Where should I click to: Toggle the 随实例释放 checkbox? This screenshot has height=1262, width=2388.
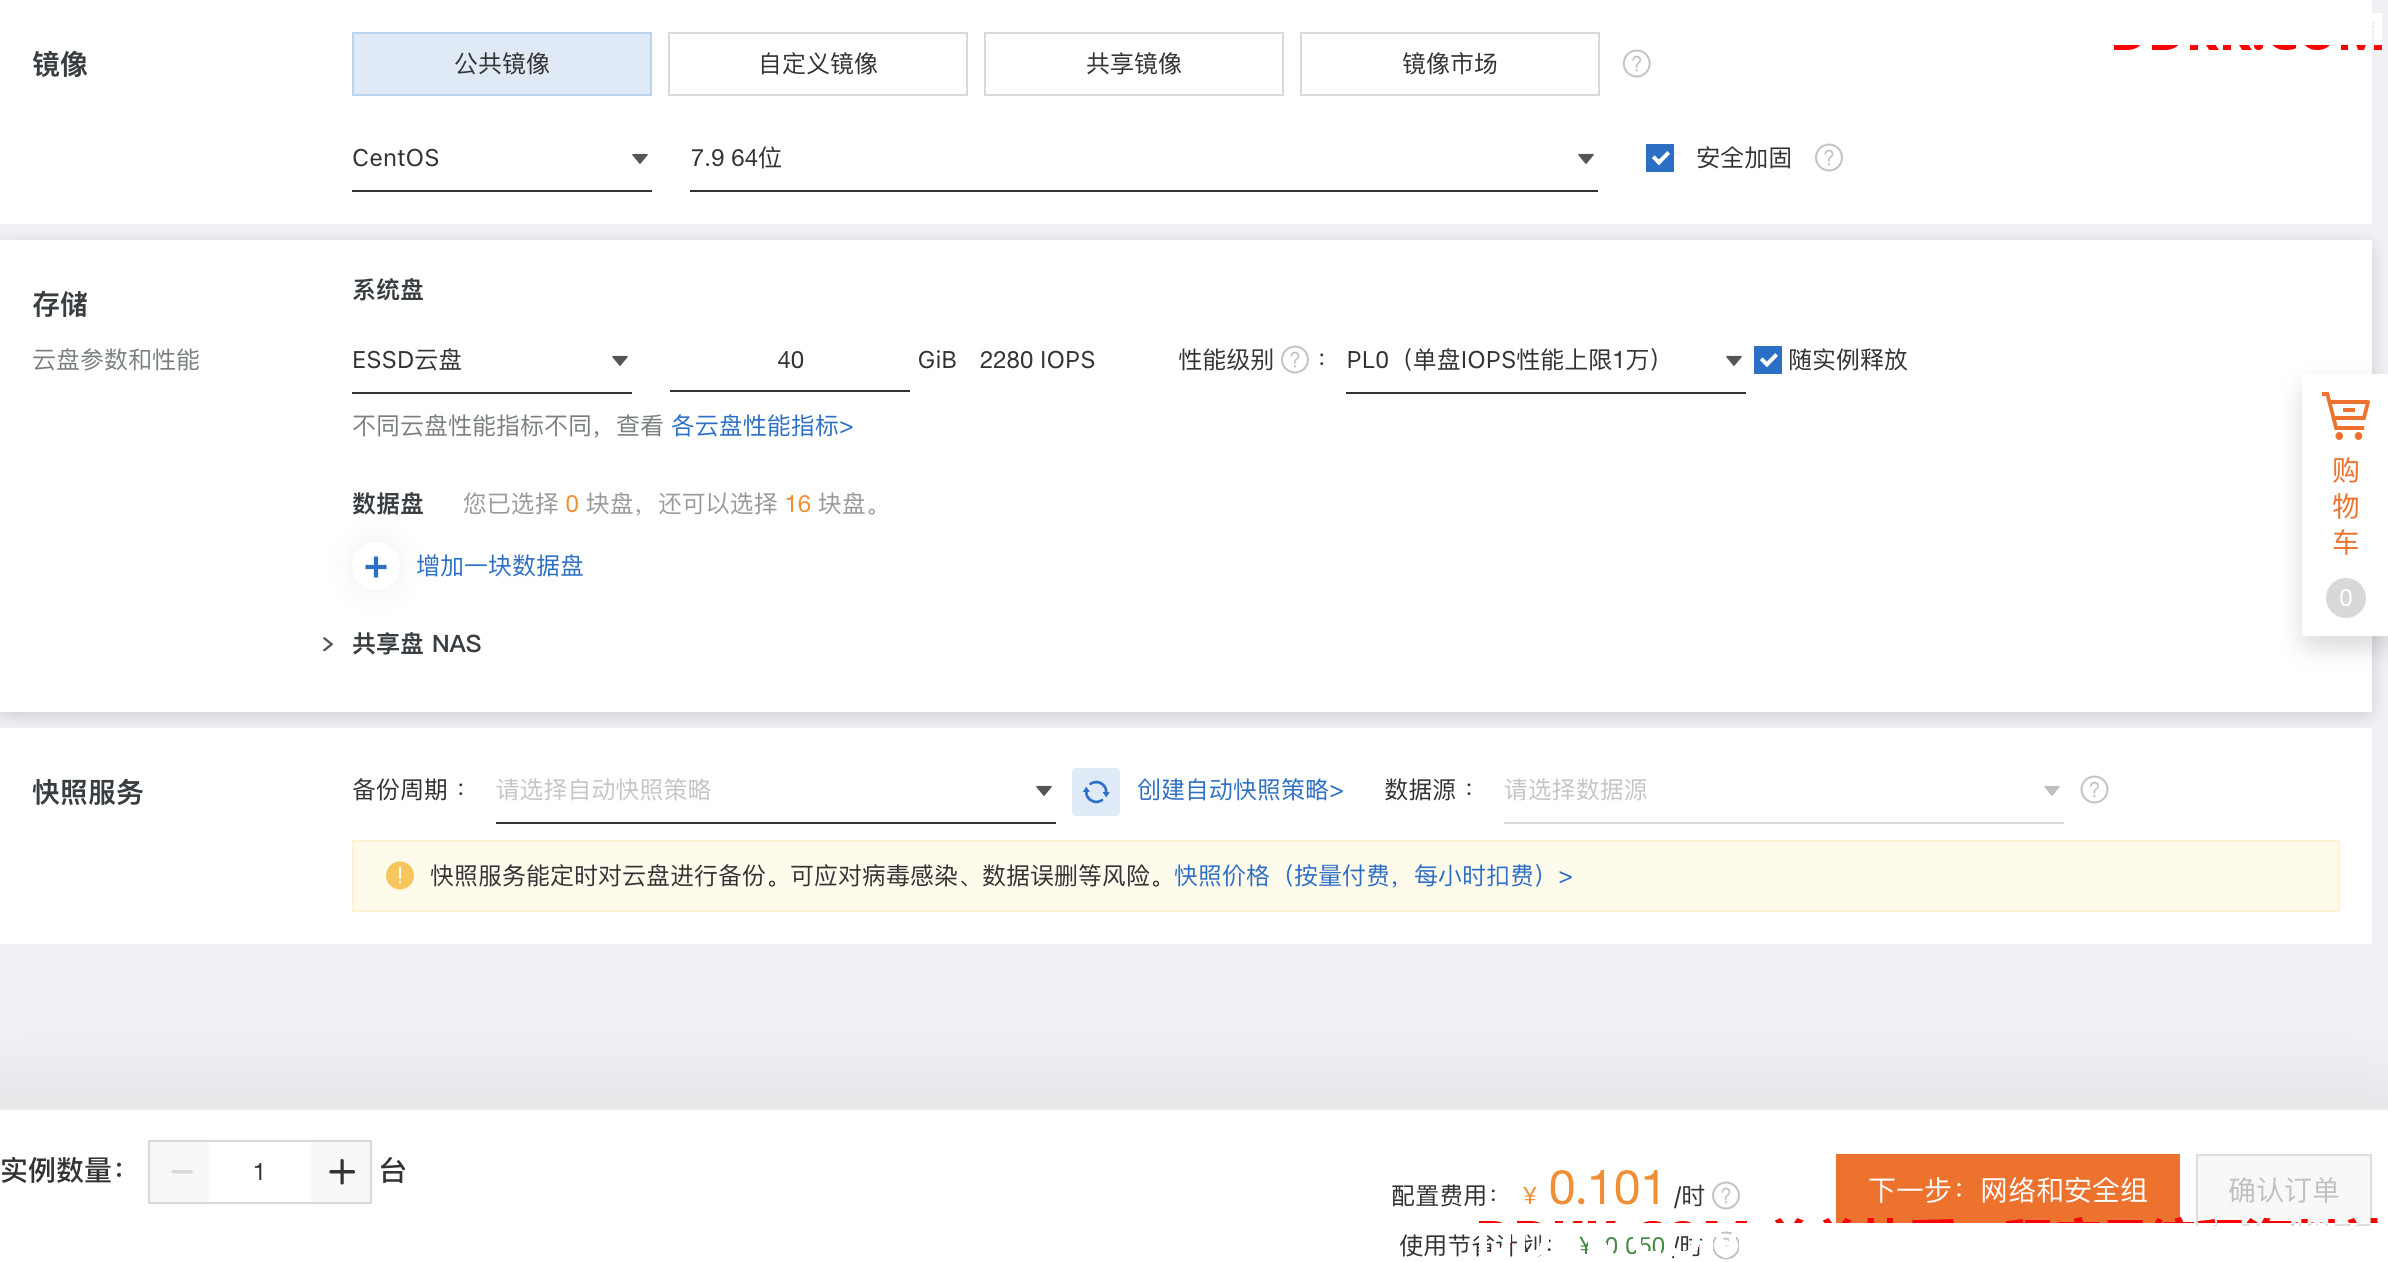pos(1768,360)
